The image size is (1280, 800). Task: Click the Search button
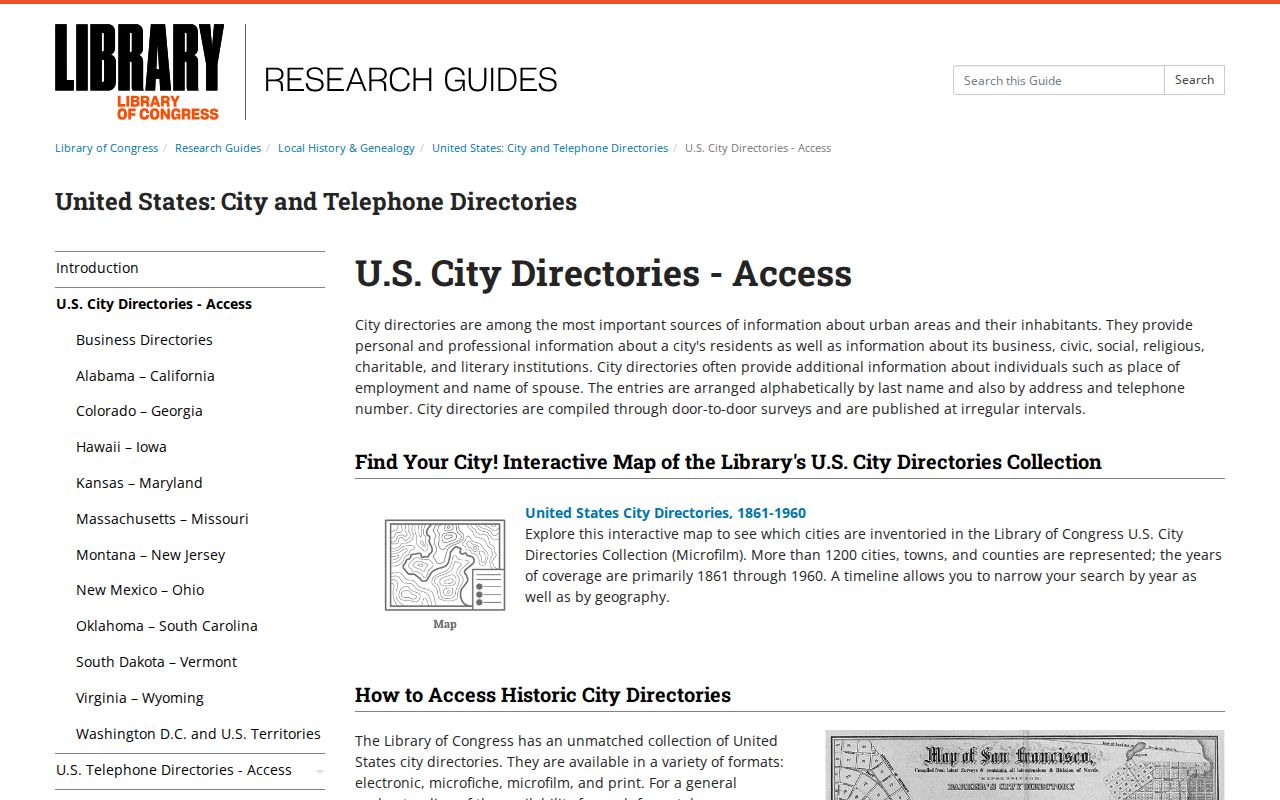[x=1194, y=80]
